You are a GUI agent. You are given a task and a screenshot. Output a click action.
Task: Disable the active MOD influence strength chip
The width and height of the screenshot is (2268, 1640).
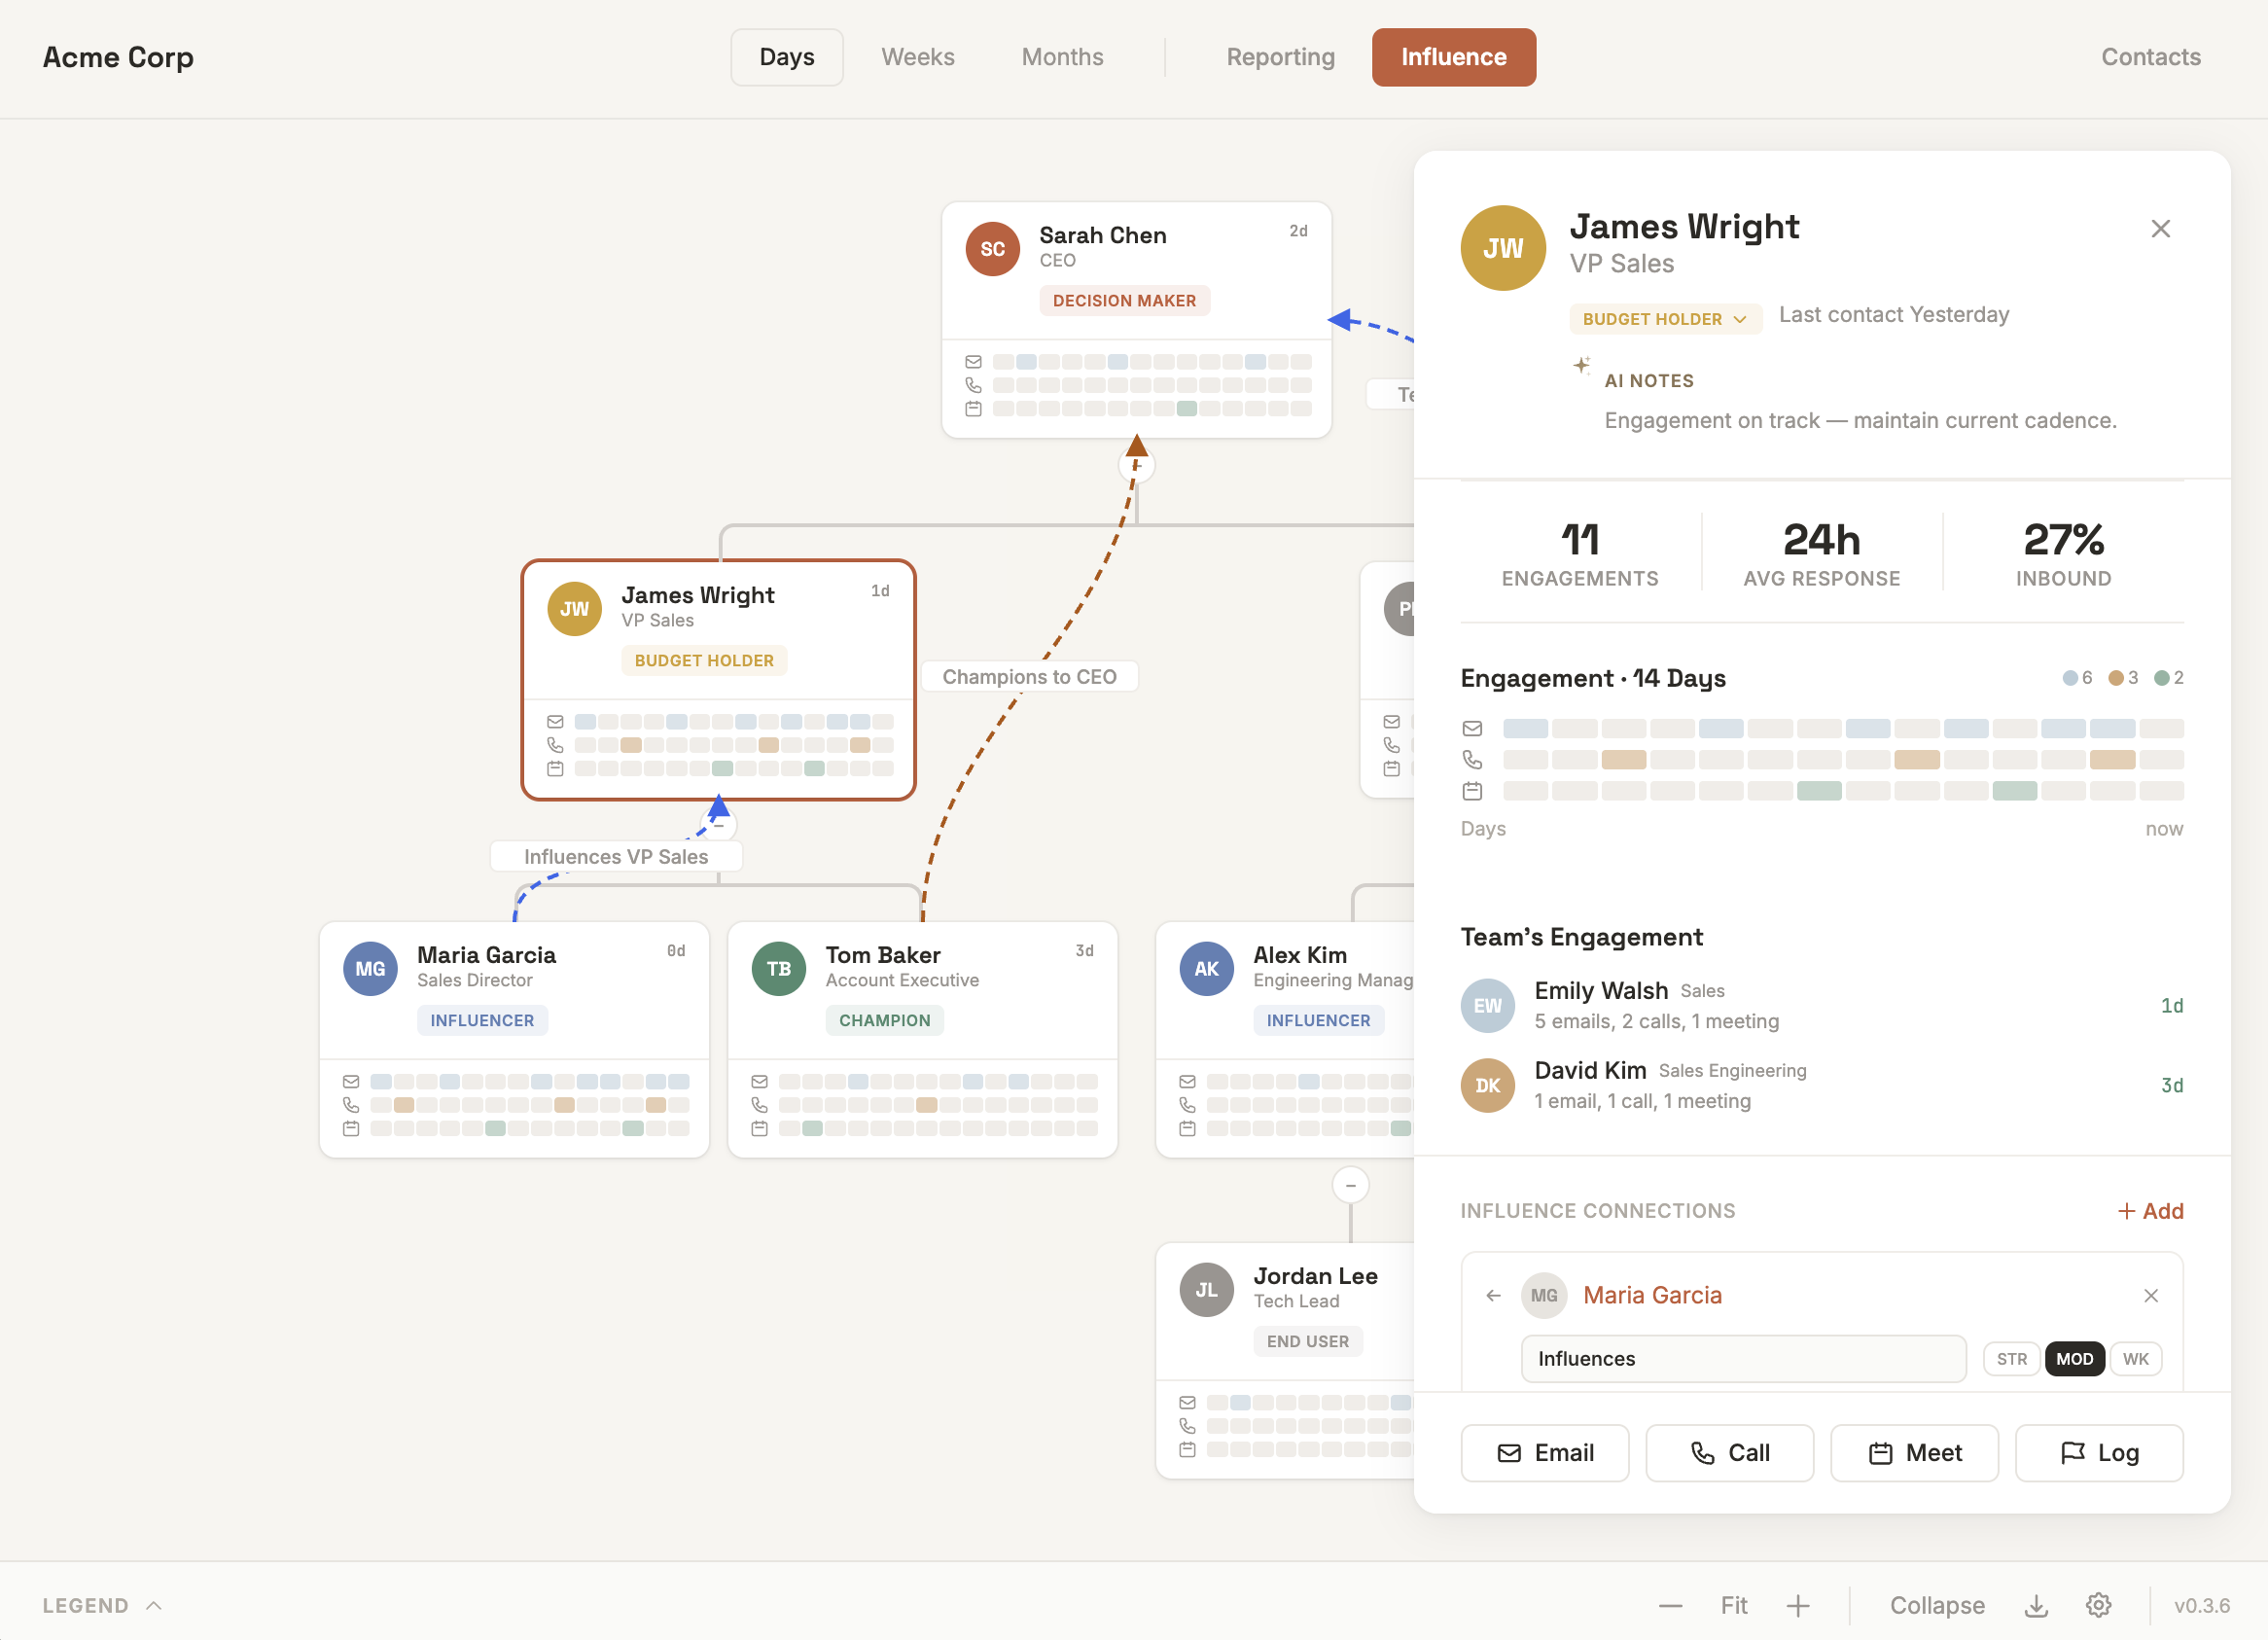(x=2075, y=1358)
